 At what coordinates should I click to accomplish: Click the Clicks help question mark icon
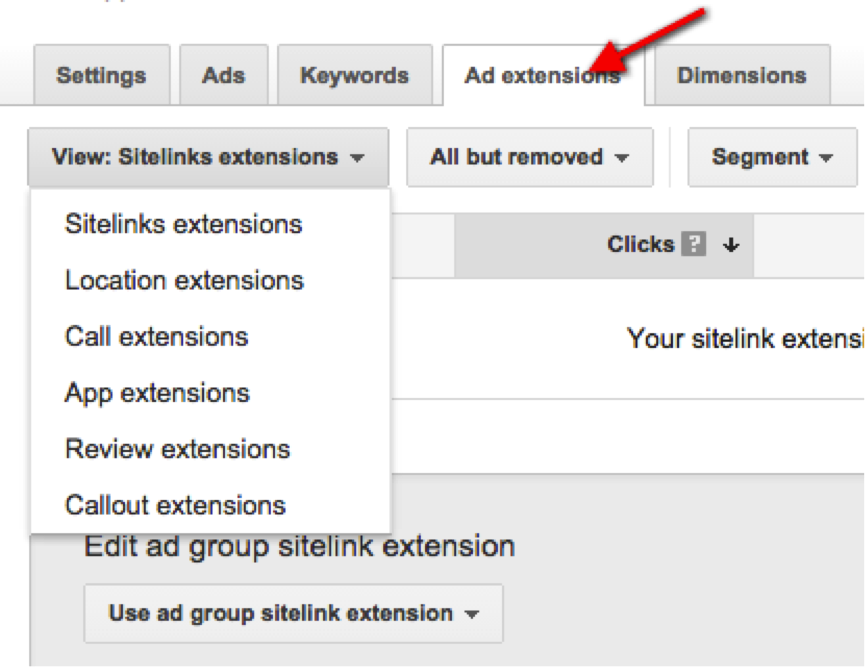coord(693,244)
